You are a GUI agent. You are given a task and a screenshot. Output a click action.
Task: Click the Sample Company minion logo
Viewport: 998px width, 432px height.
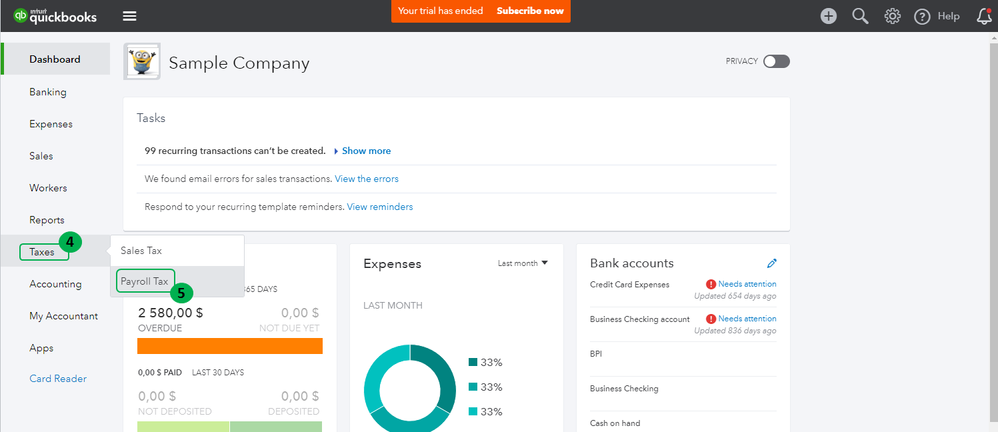point(142,62)
